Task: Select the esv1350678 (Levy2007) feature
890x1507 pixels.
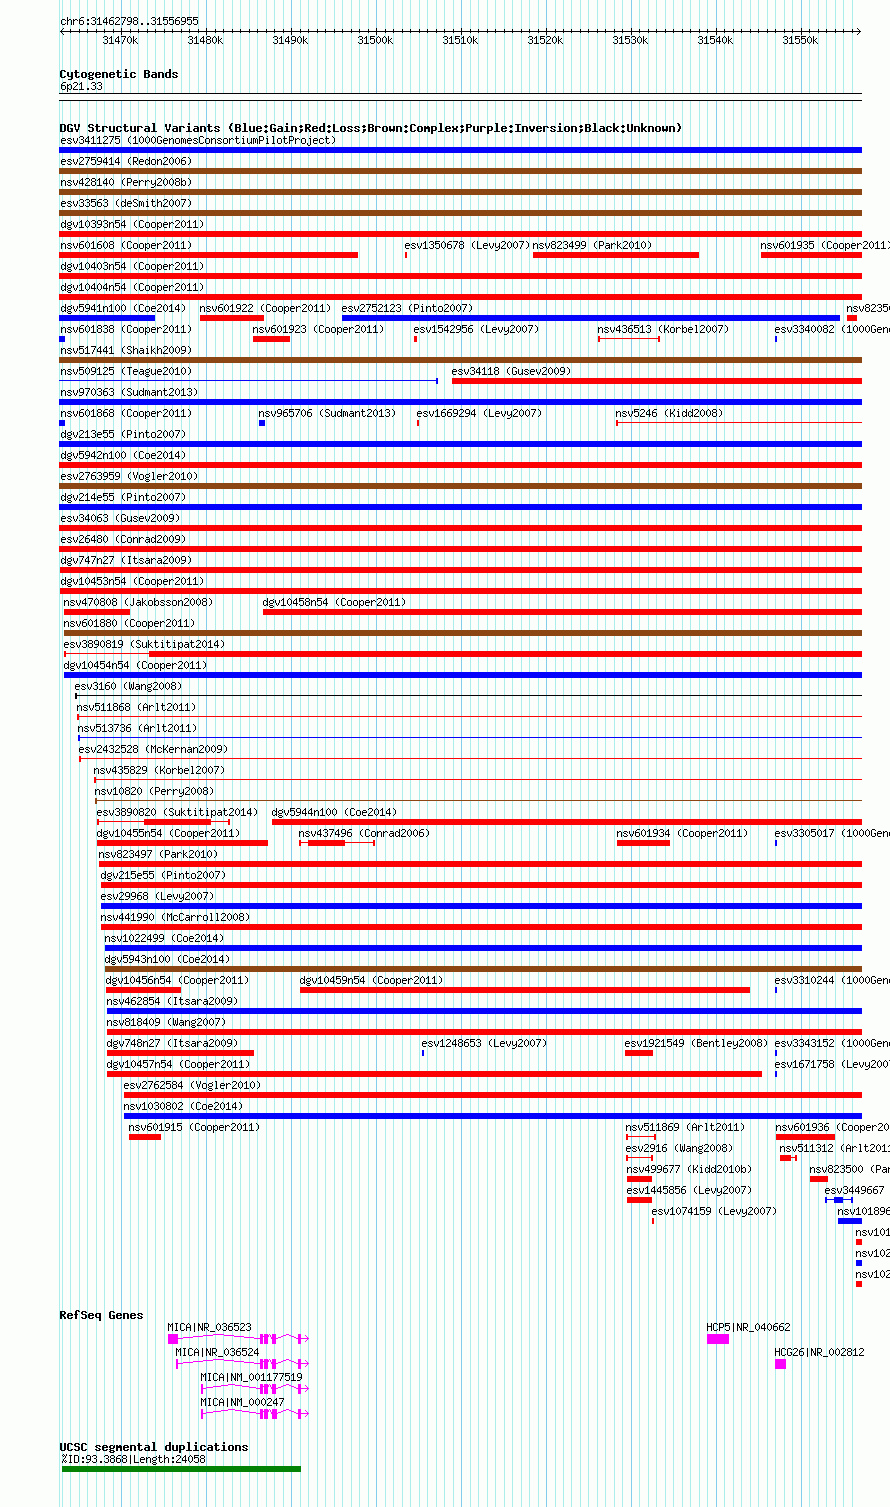Action: coord(466,245)
